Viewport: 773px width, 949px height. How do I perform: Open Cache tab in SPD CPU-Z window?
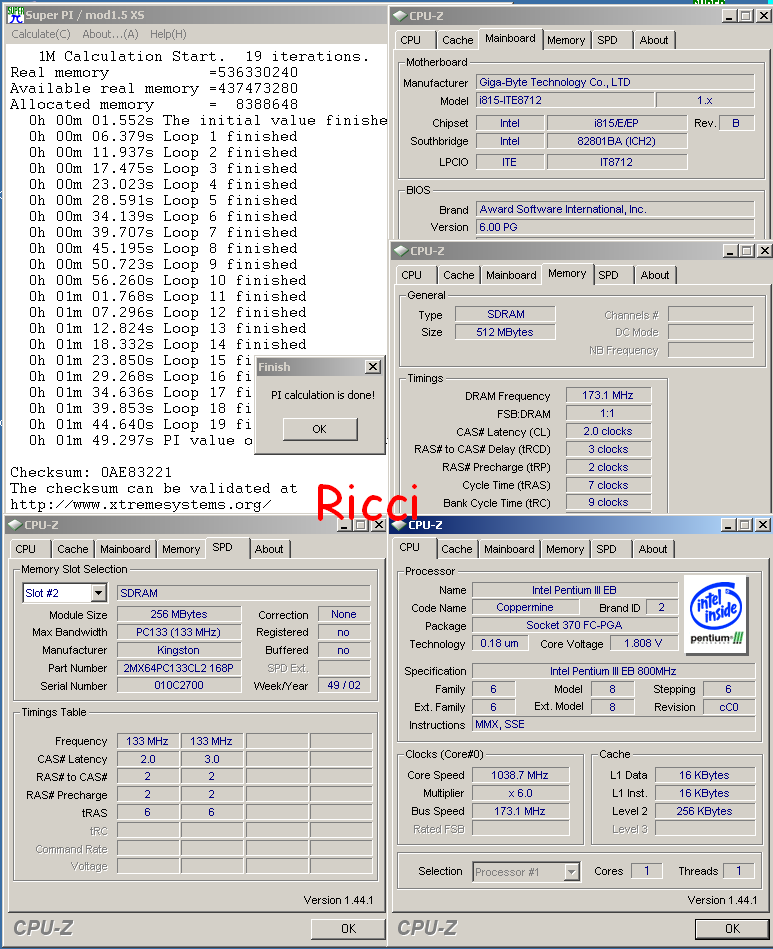(x=73, y=549)
